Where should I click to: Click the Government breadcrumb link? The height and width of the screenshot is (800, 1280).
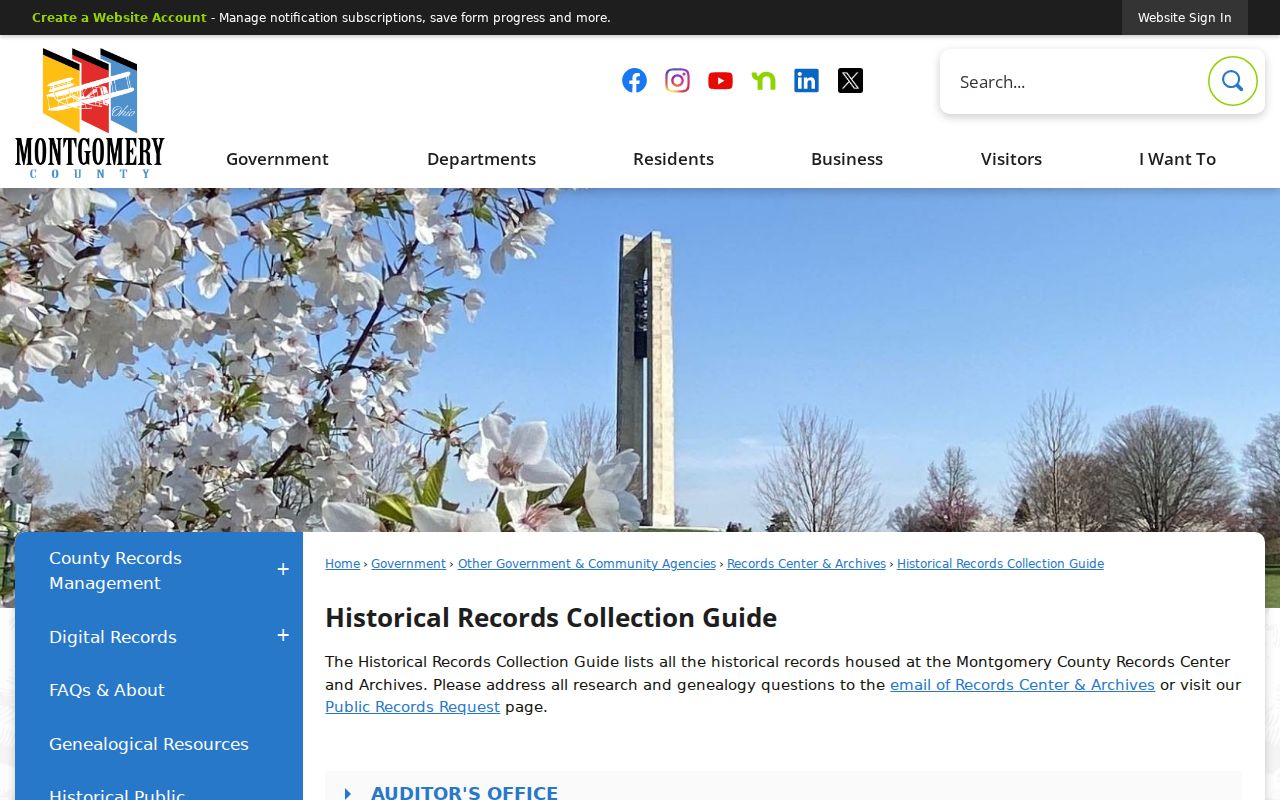[408, 564]
